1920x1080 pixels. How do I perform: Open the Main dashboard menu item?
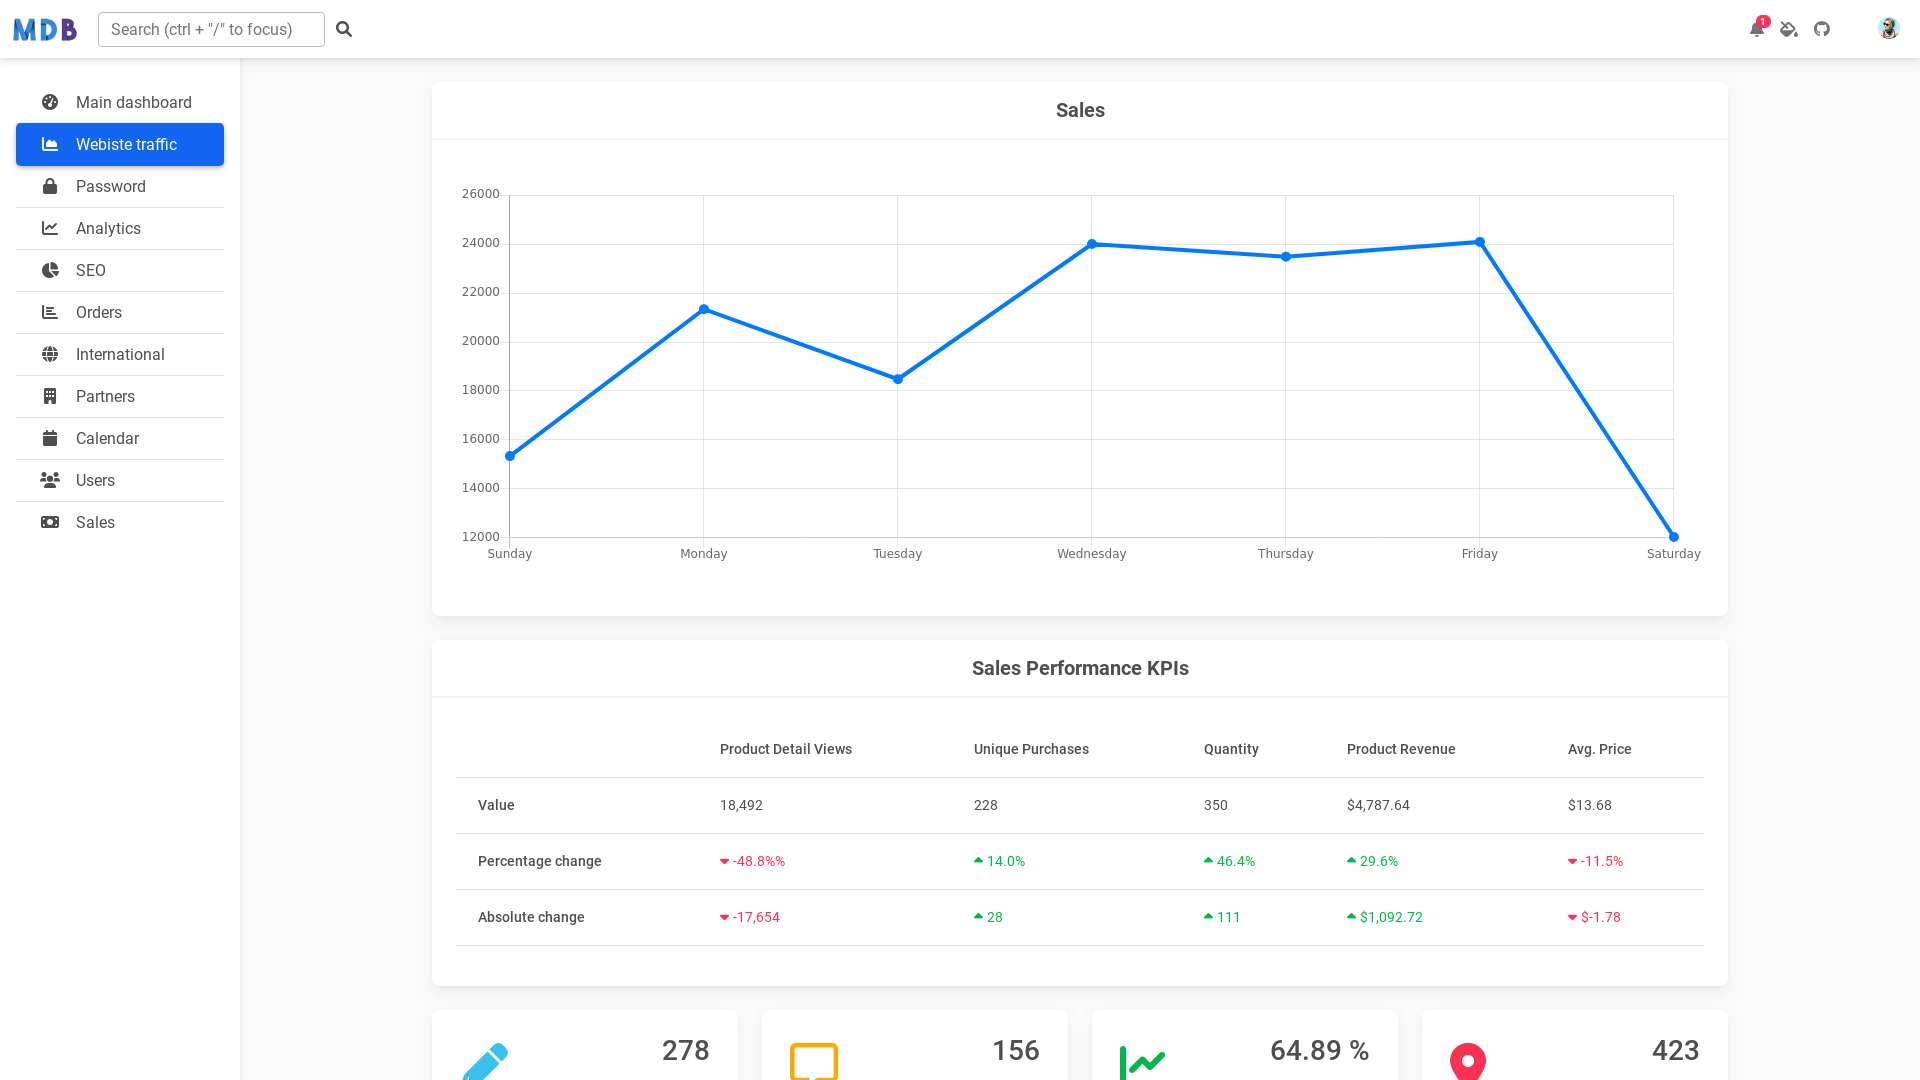tap(133, 102)
